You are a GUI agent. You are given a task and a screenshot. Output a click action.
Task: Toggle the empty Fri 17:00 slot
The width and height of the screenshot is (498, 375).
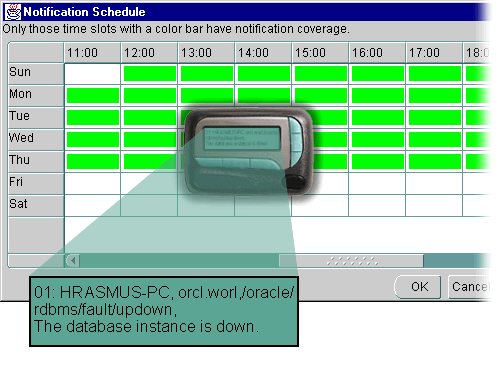coord(434,184)
